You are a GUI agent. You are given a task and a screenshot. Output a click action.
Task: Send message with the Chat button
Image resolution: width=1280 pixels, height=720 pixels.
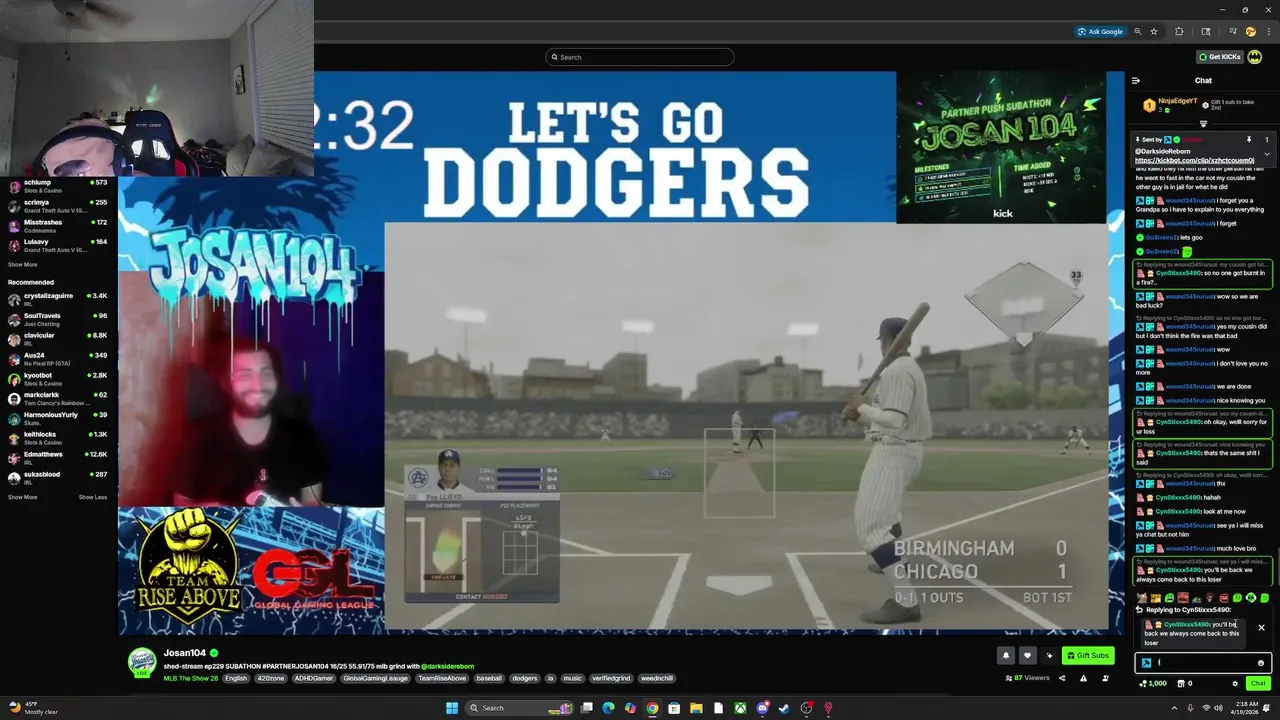(x=1258, y=684)
